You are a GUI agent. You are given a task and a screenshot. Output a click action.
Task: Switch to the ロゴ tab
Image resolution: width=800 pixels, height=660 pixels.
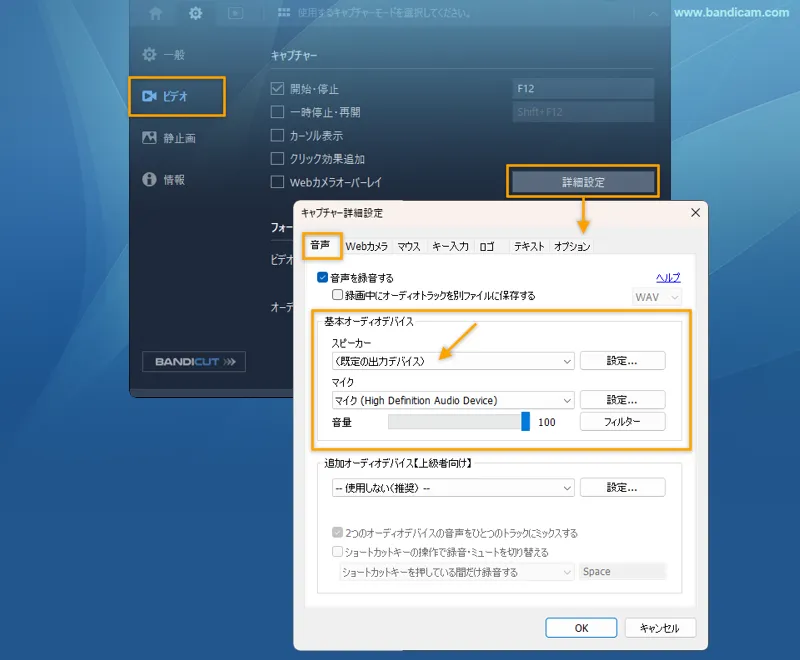[x=487, y=246]
